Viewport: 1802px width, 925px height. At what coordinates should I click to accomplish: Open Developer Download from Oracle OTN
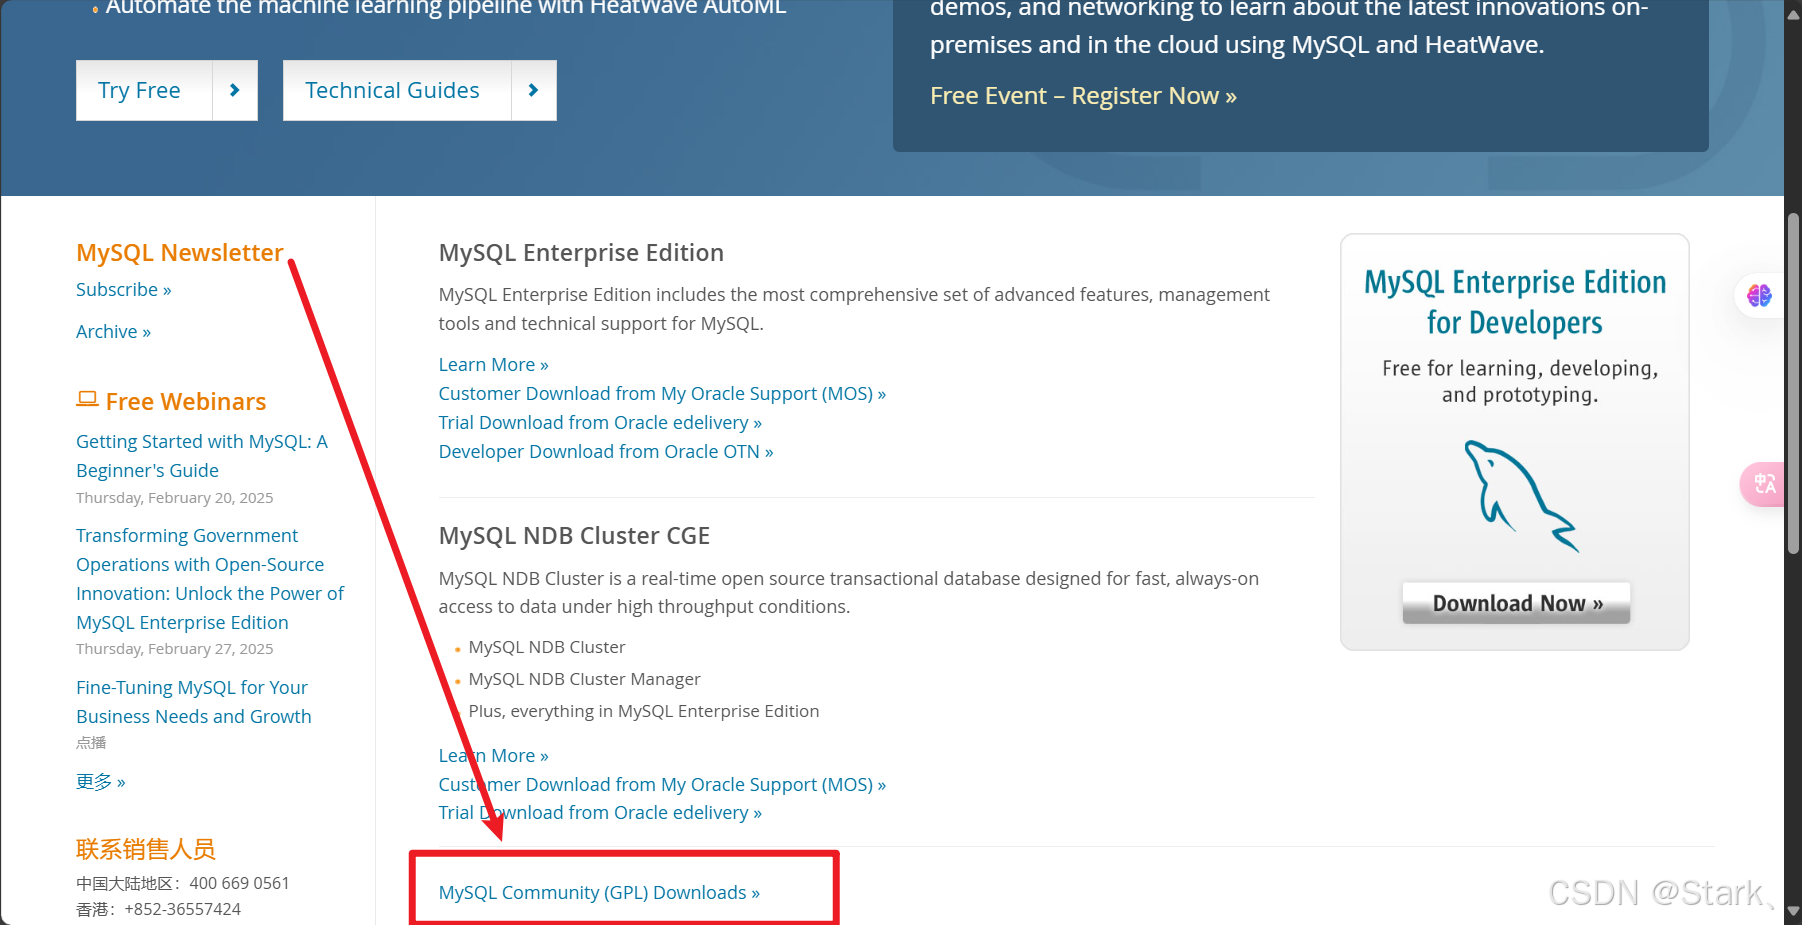[x=605, y=451]
